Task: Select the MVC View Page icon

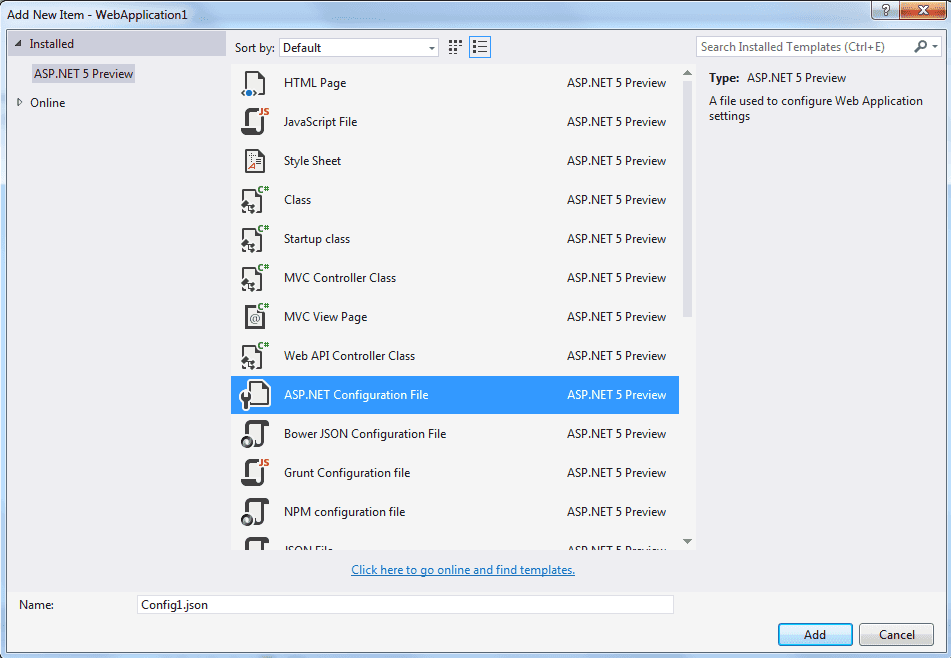Action: (x=255, y=317)
